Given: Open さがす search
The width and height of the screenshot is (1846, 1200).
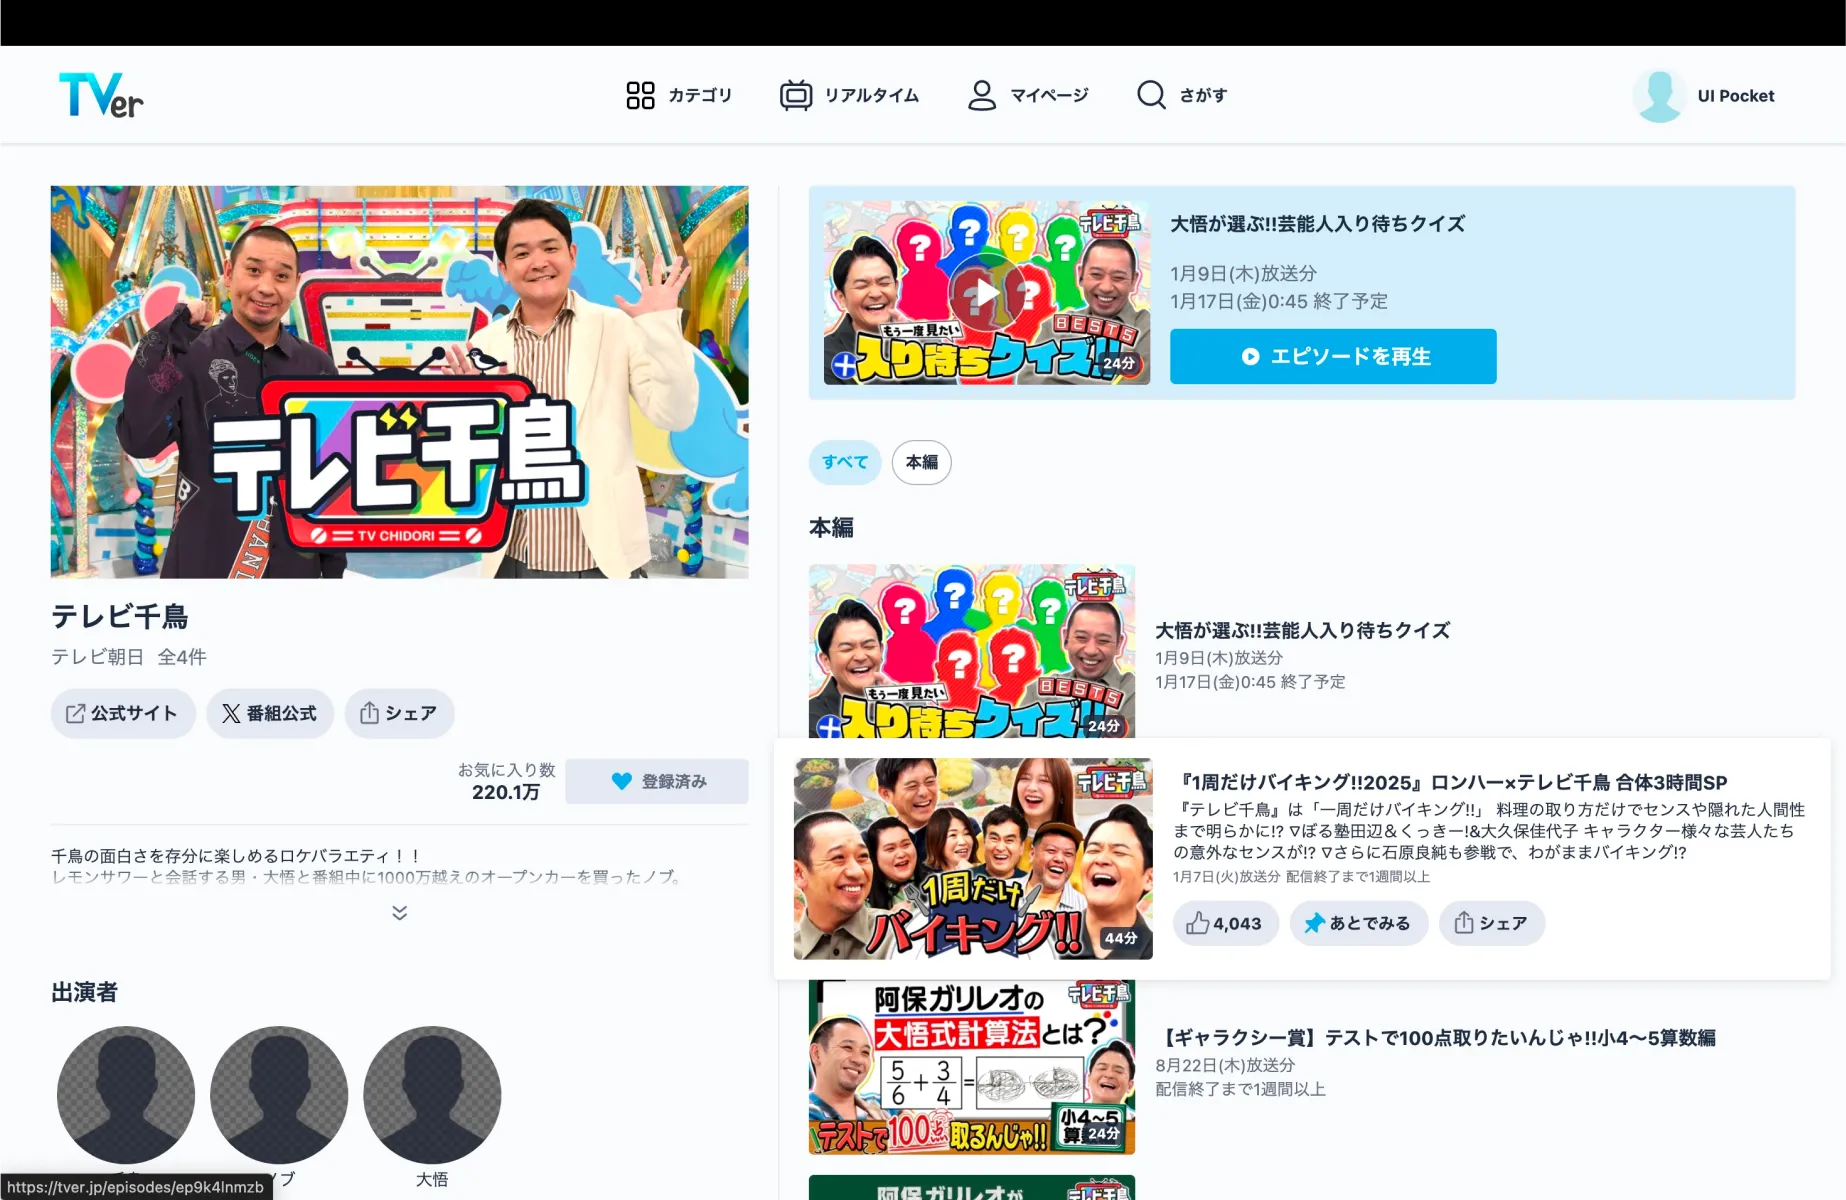Looking at the screenshot, I should click(x=1181, y=95).
